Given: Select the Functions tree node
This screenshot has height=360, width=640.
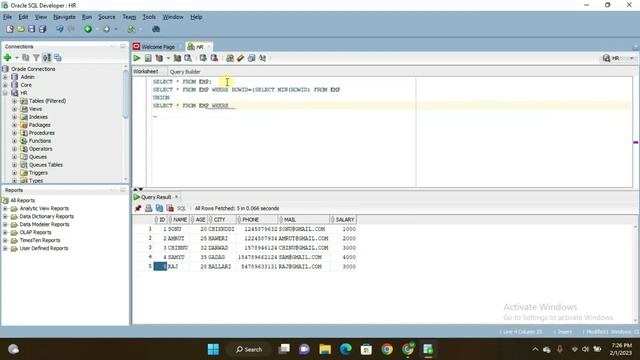Looking at the screenshot, I should (40, 141).
